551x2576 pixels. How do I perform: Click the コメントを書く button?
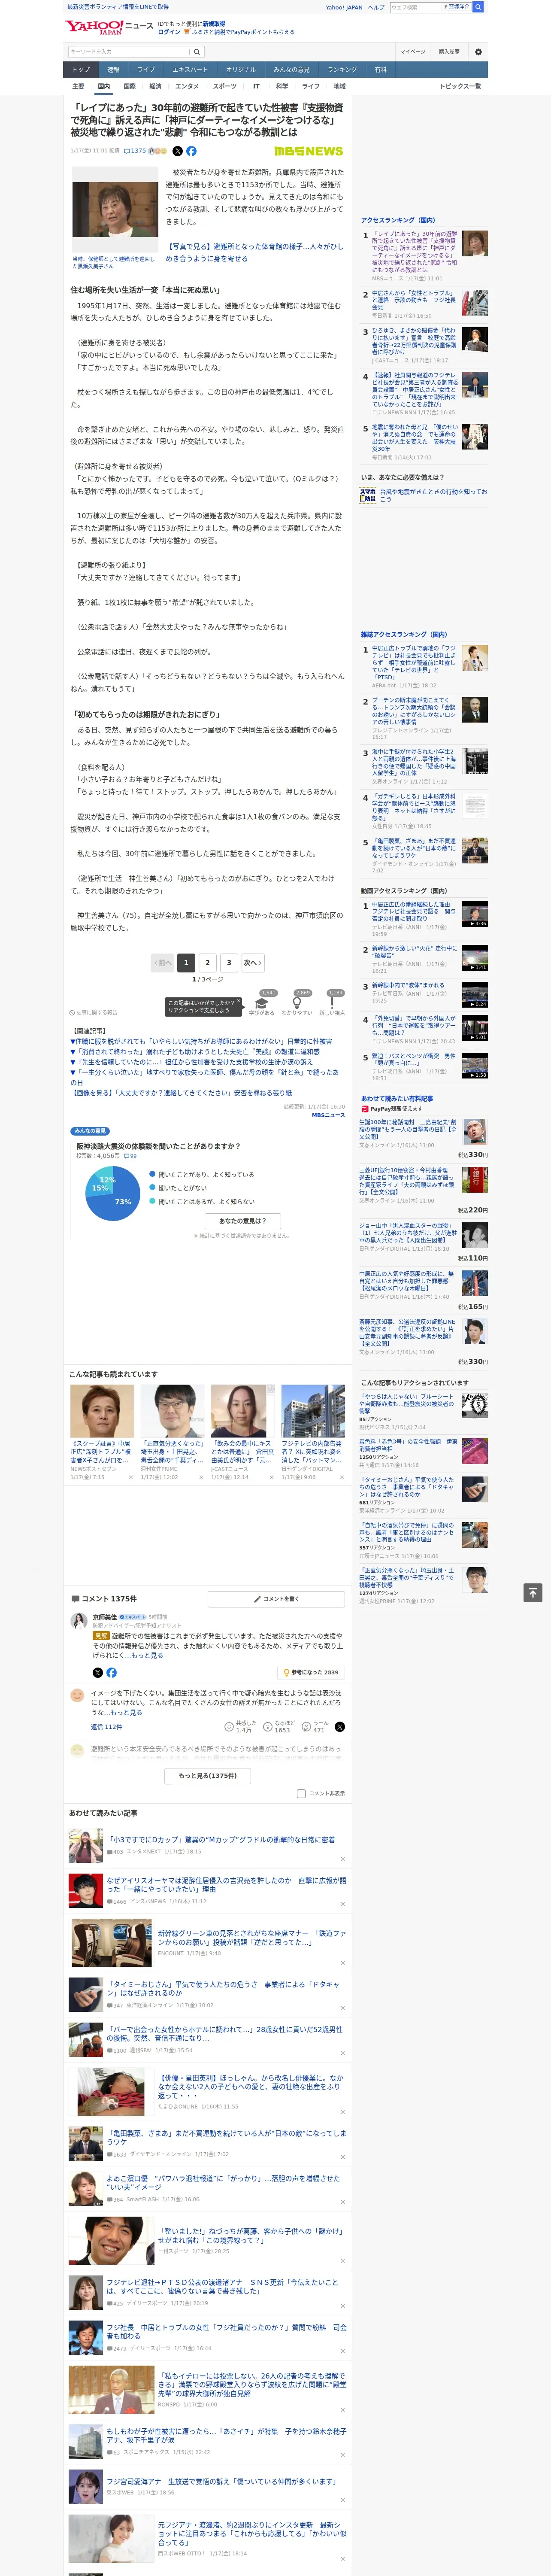(276, 1599)
